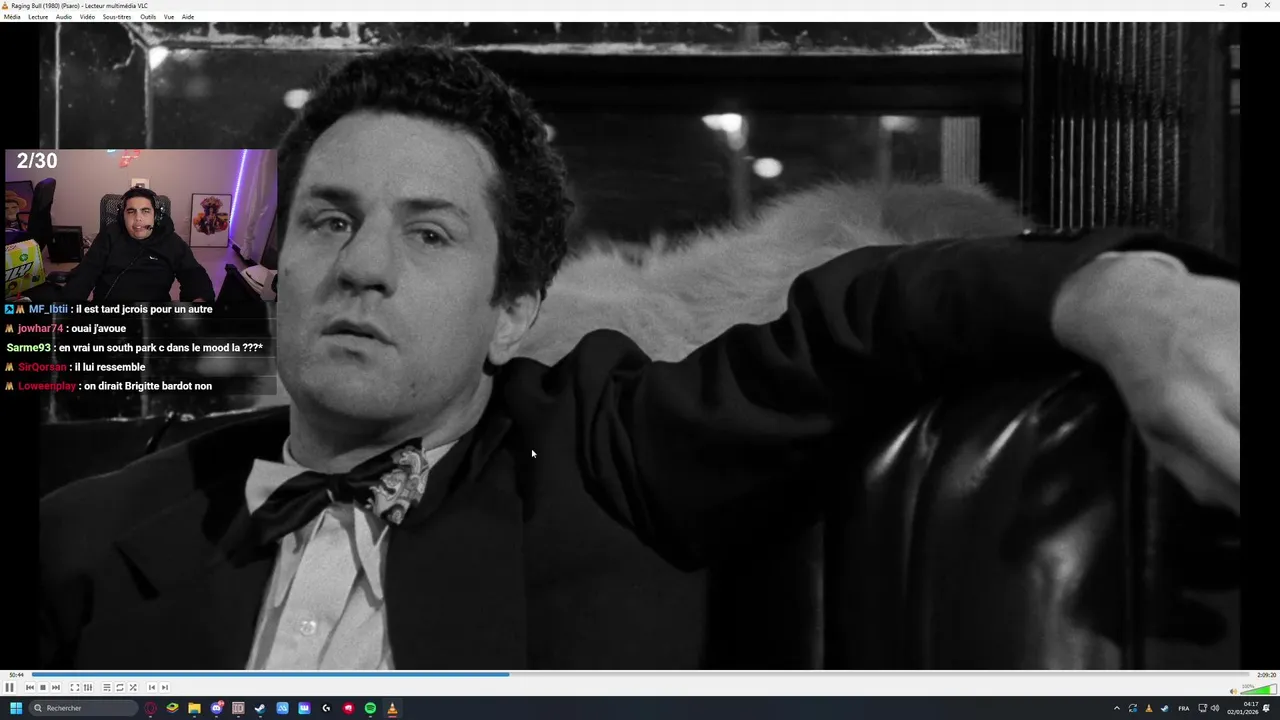
Task: Click elapsed time 50:44 label
Action: (x=16, y=675)
